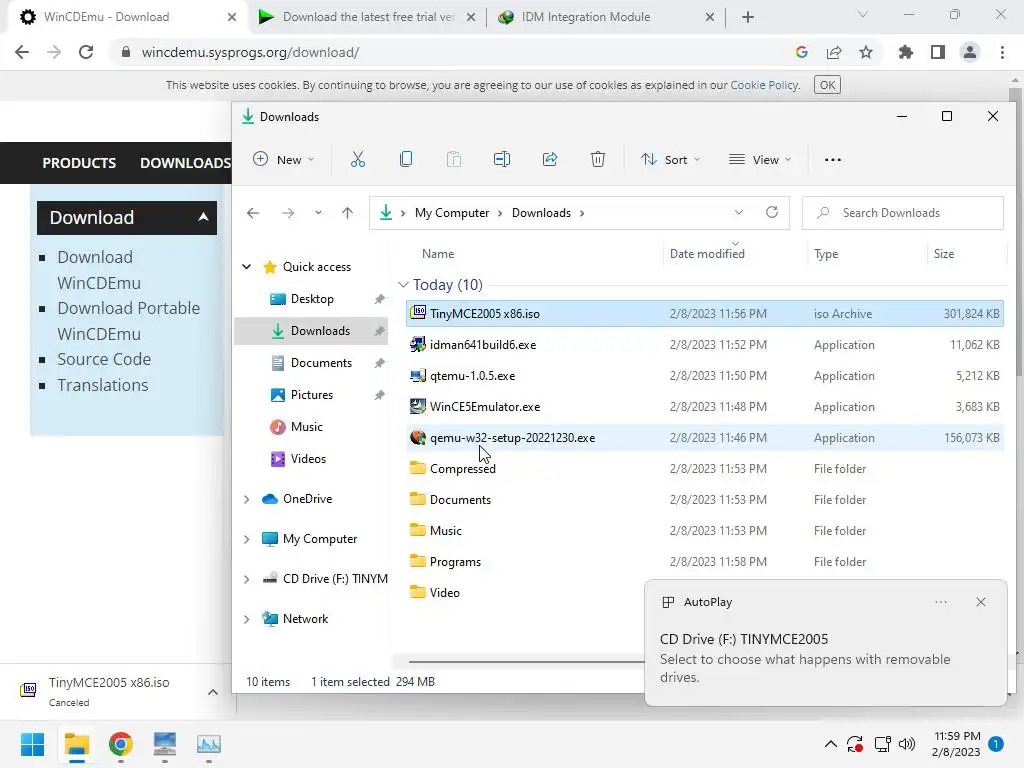Click File Explorer on taskbar
Image resolution: width=1024 pixels, height=768 pixels.
tap(77, 744)
